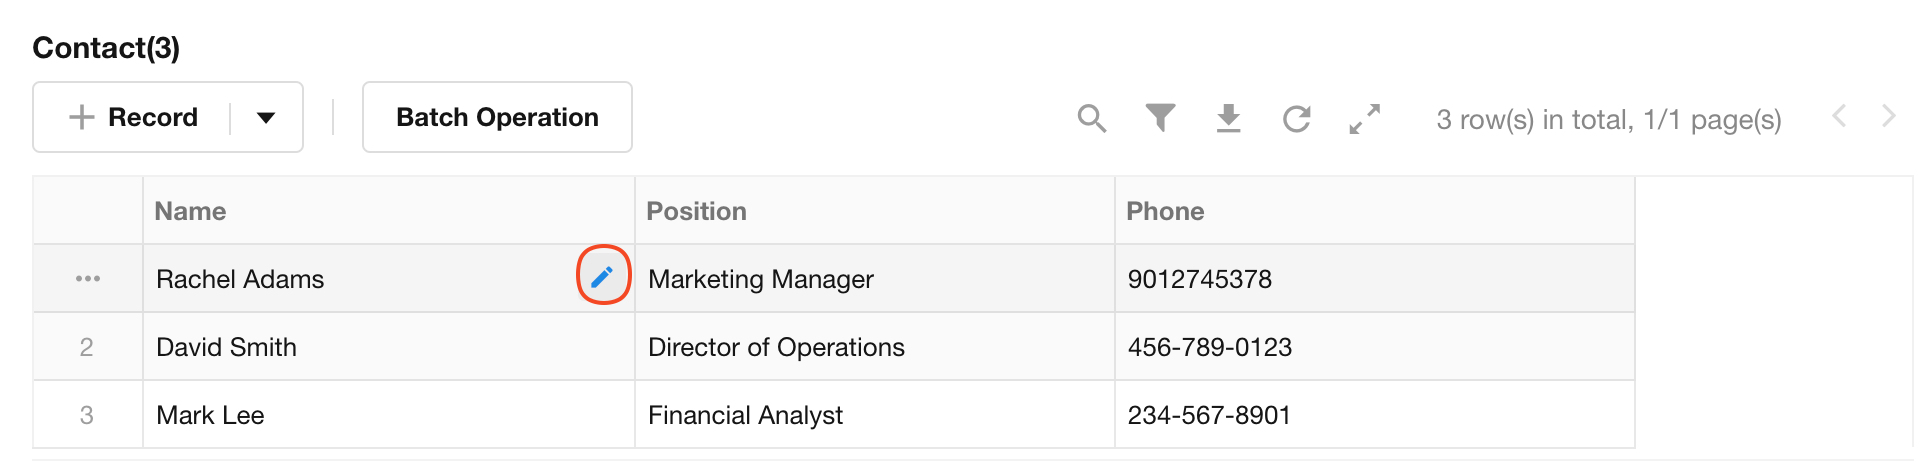Sort by the Name column header
This screenshot has width=1926, height=472.
190,211
